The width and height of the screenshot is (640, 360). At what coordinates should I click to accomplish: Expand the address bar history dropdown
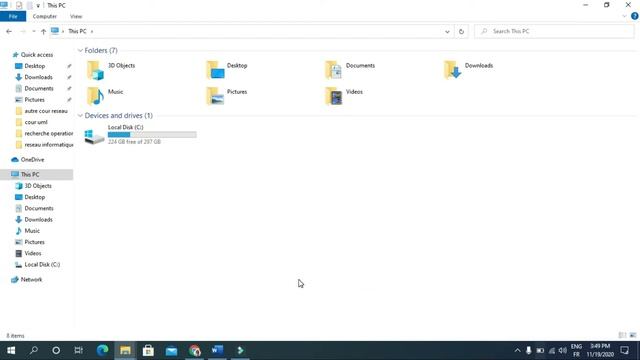click(x=447, y=31)
